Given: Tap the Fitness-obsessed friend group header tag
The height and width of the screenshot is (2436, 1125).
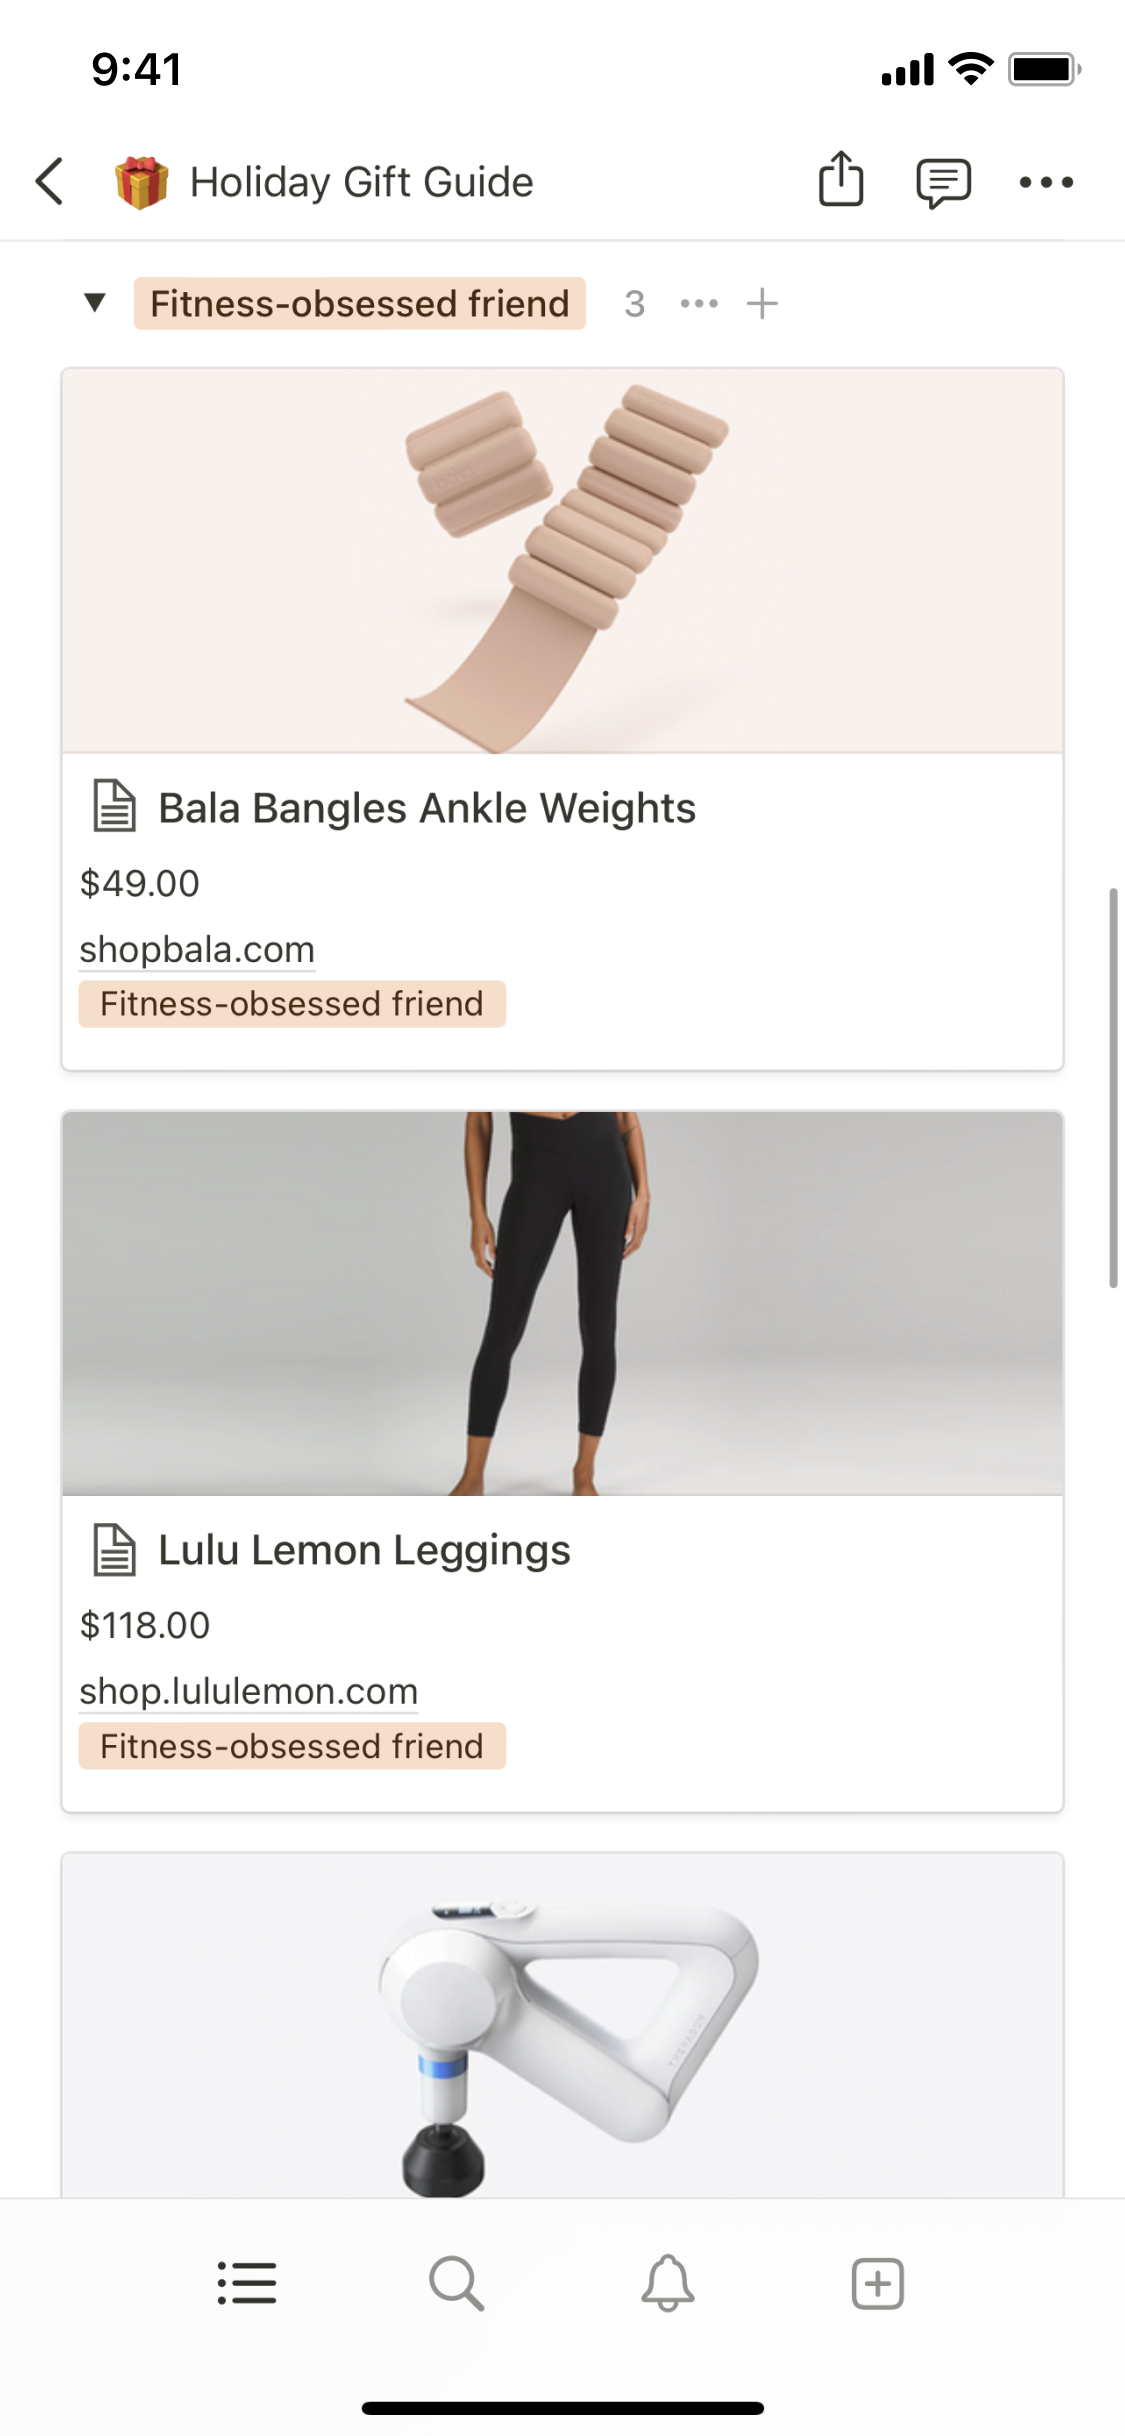Looking at the screenshot, I should [x=359, y=303].
